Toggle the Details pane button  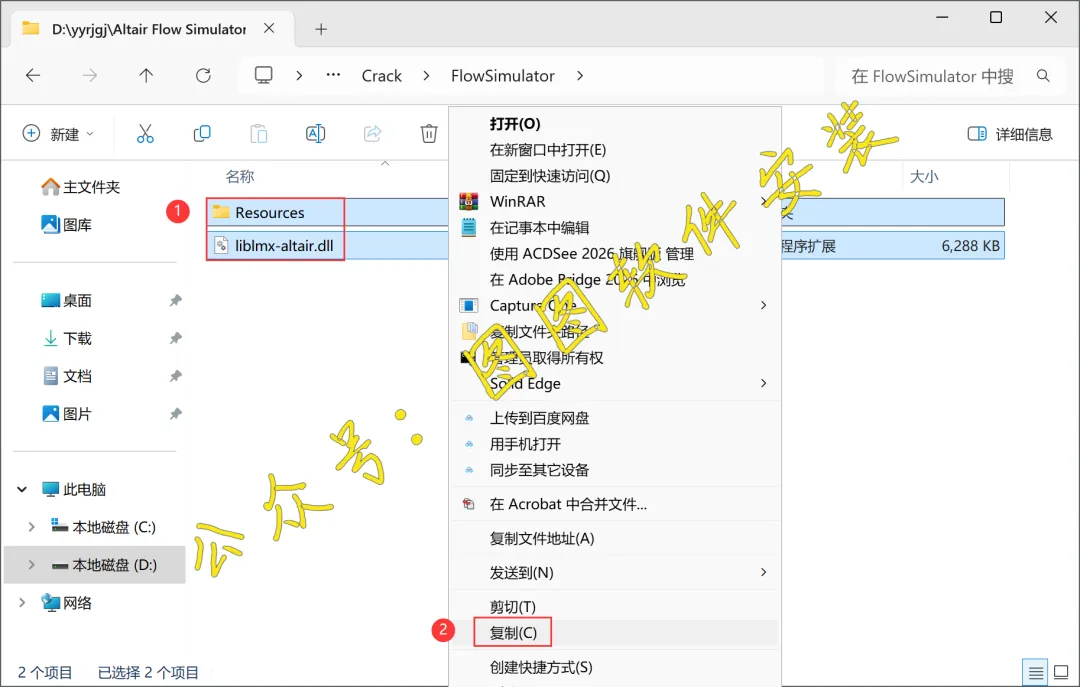coord(1010,134)
